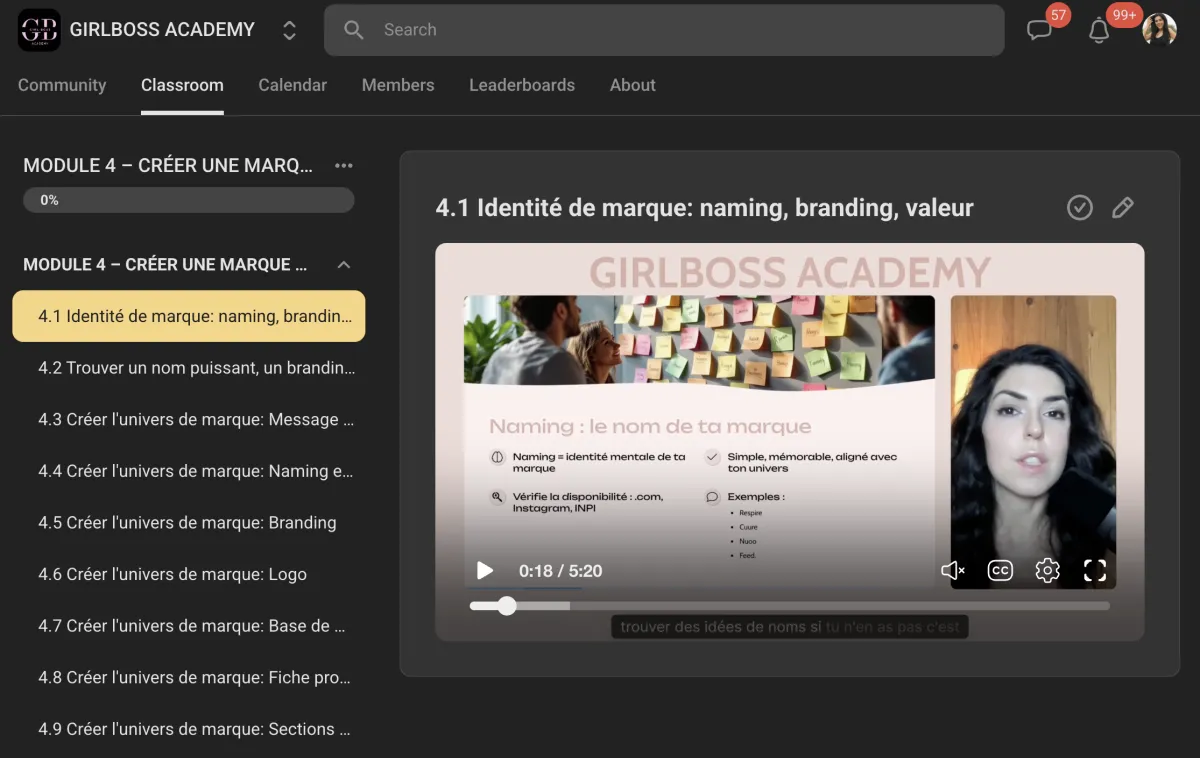Image resolution: width=1200 pixels, height=758 pixels.
Task: Unmute the video with the speaker icon
Action: [953, 571]
